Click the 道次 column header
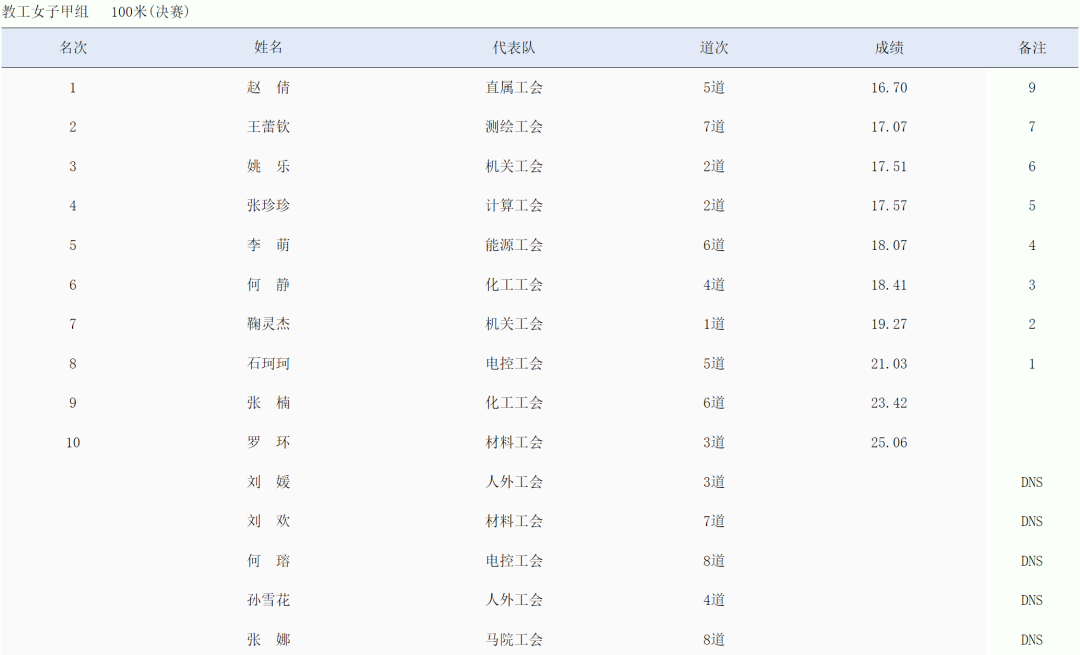The height and width of the screenshot is (655, 1080). click(x=714, y=48)
